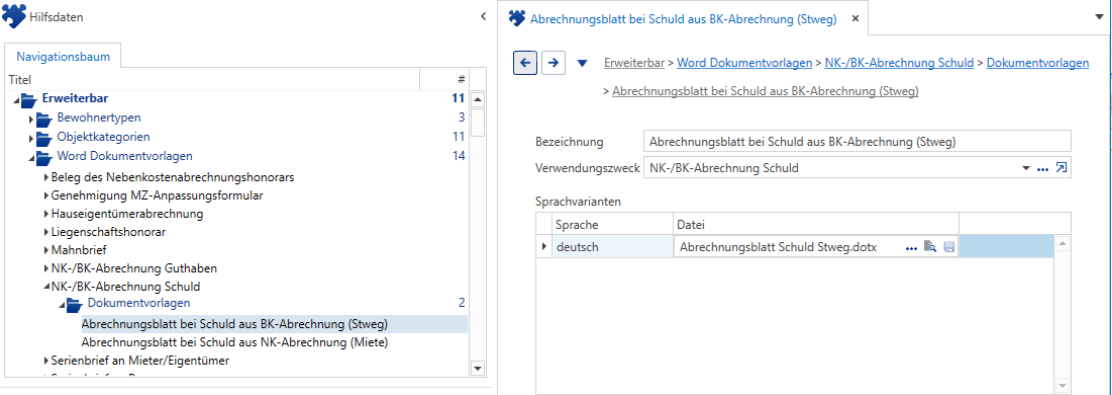Screen dimensions: 1112x395
Task: Navigate back with the left arrow button
Action: pyautogui.click(x=525, y=62)
